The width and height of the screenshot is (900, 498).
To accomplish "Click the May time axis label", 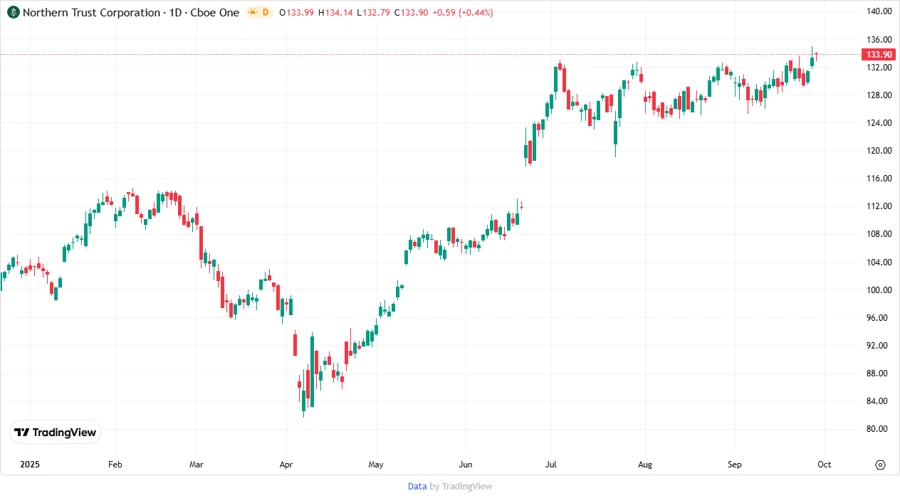I will (376, 465).
